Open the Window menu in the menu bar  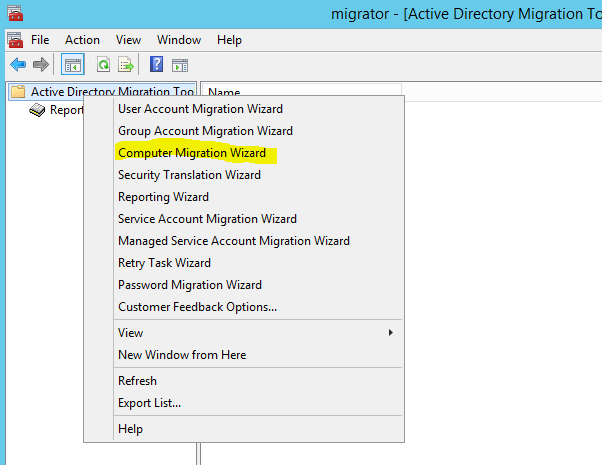tap(178, 40)
